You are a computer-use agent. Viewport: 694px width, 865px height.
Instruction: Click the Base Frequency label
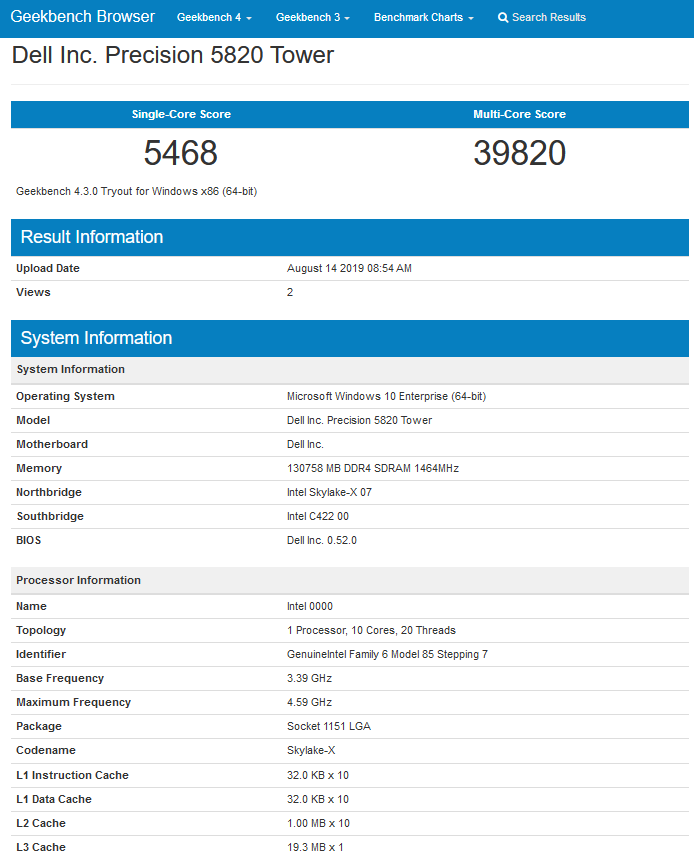coord(60,678)
